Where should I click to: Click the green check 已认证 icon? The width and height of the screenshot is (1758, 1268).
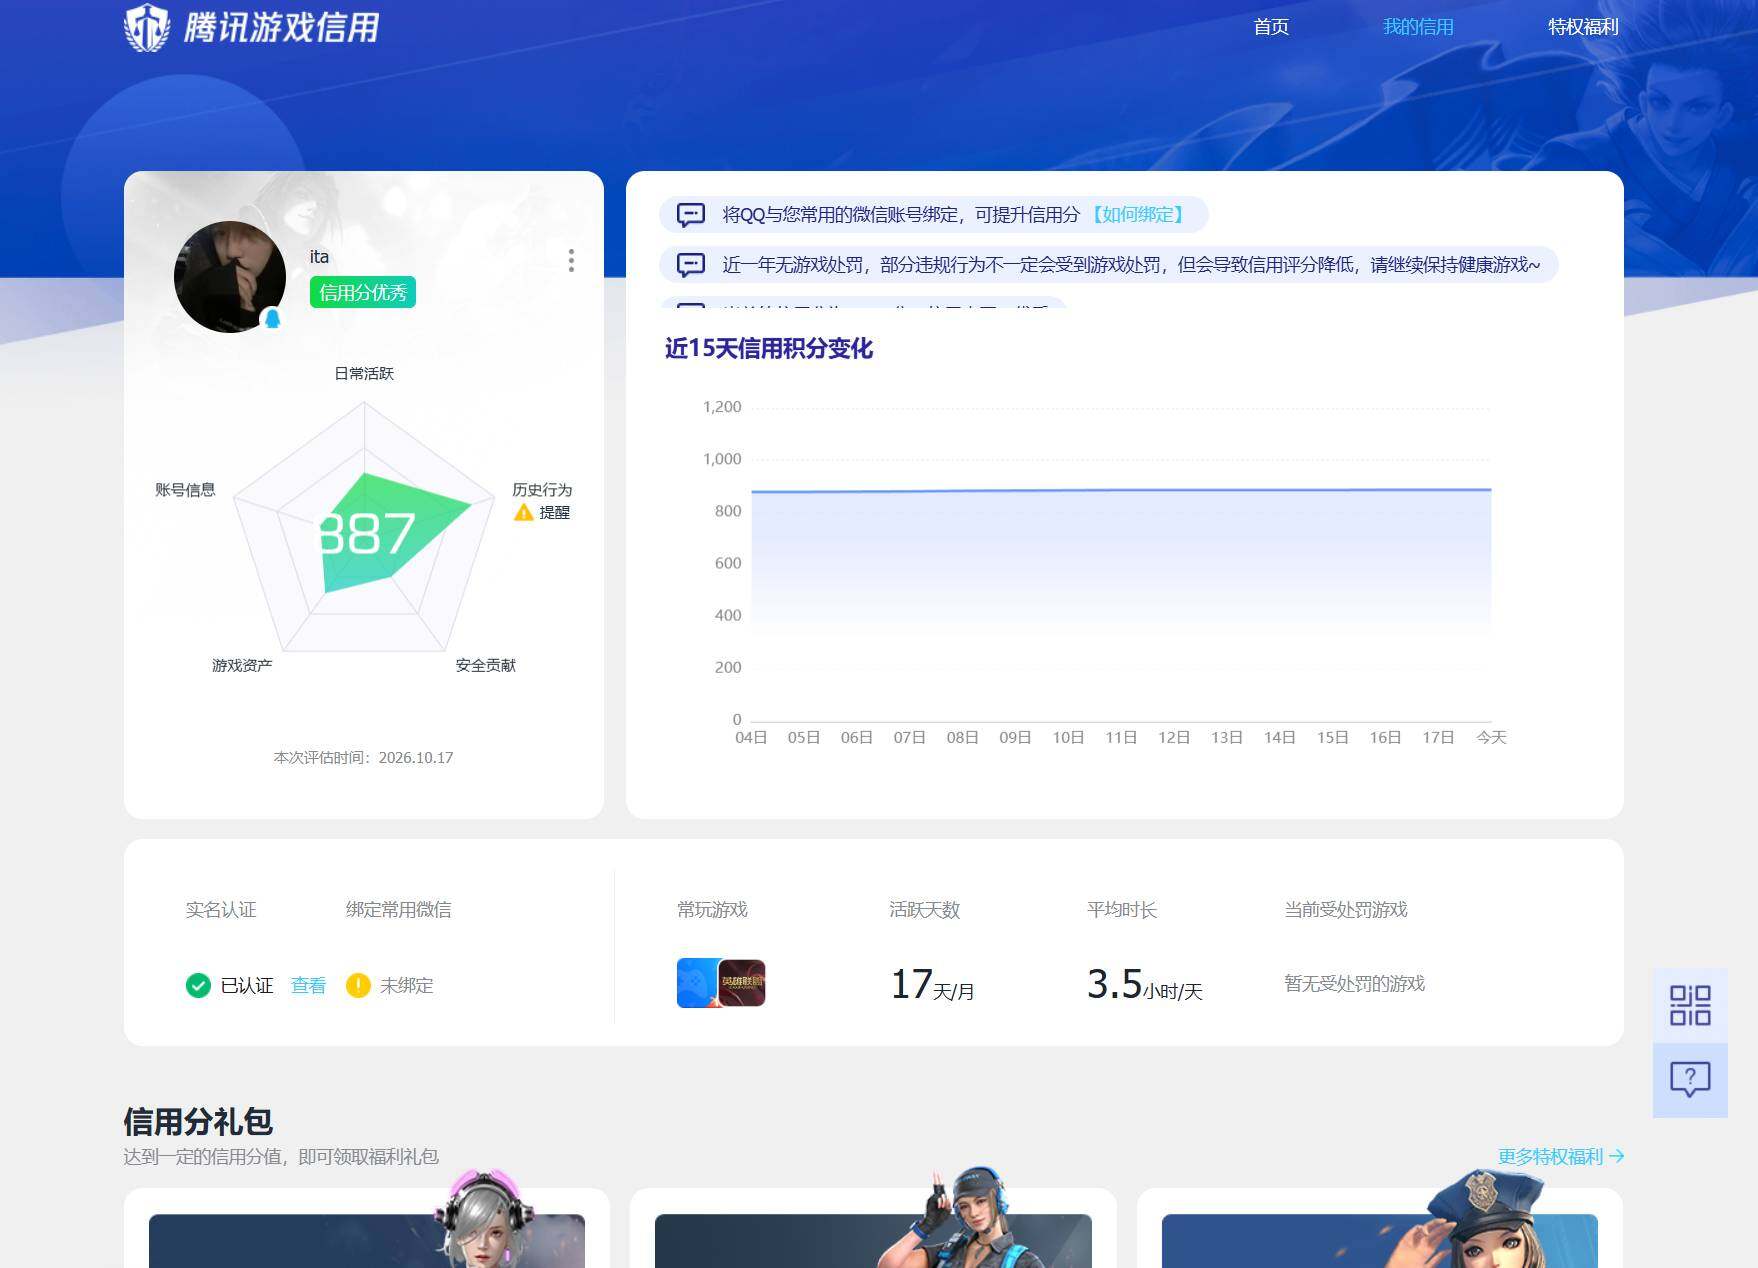[x=198, y=985]
